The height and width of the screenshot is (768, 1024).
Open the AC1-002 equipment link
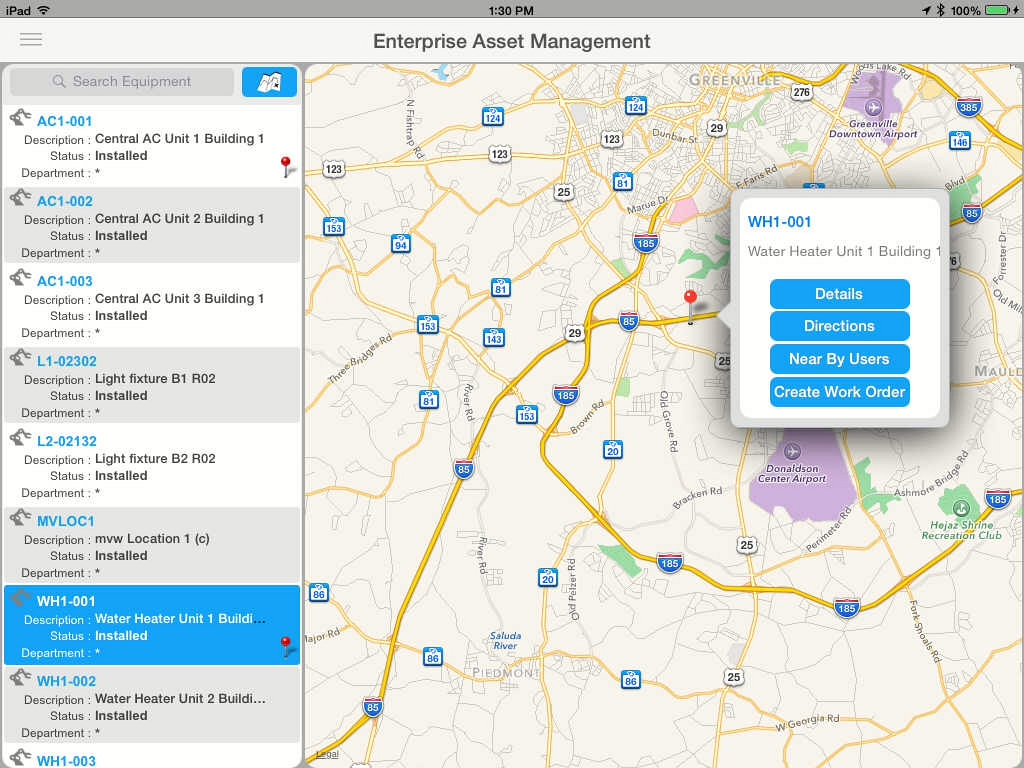[65, 201]
